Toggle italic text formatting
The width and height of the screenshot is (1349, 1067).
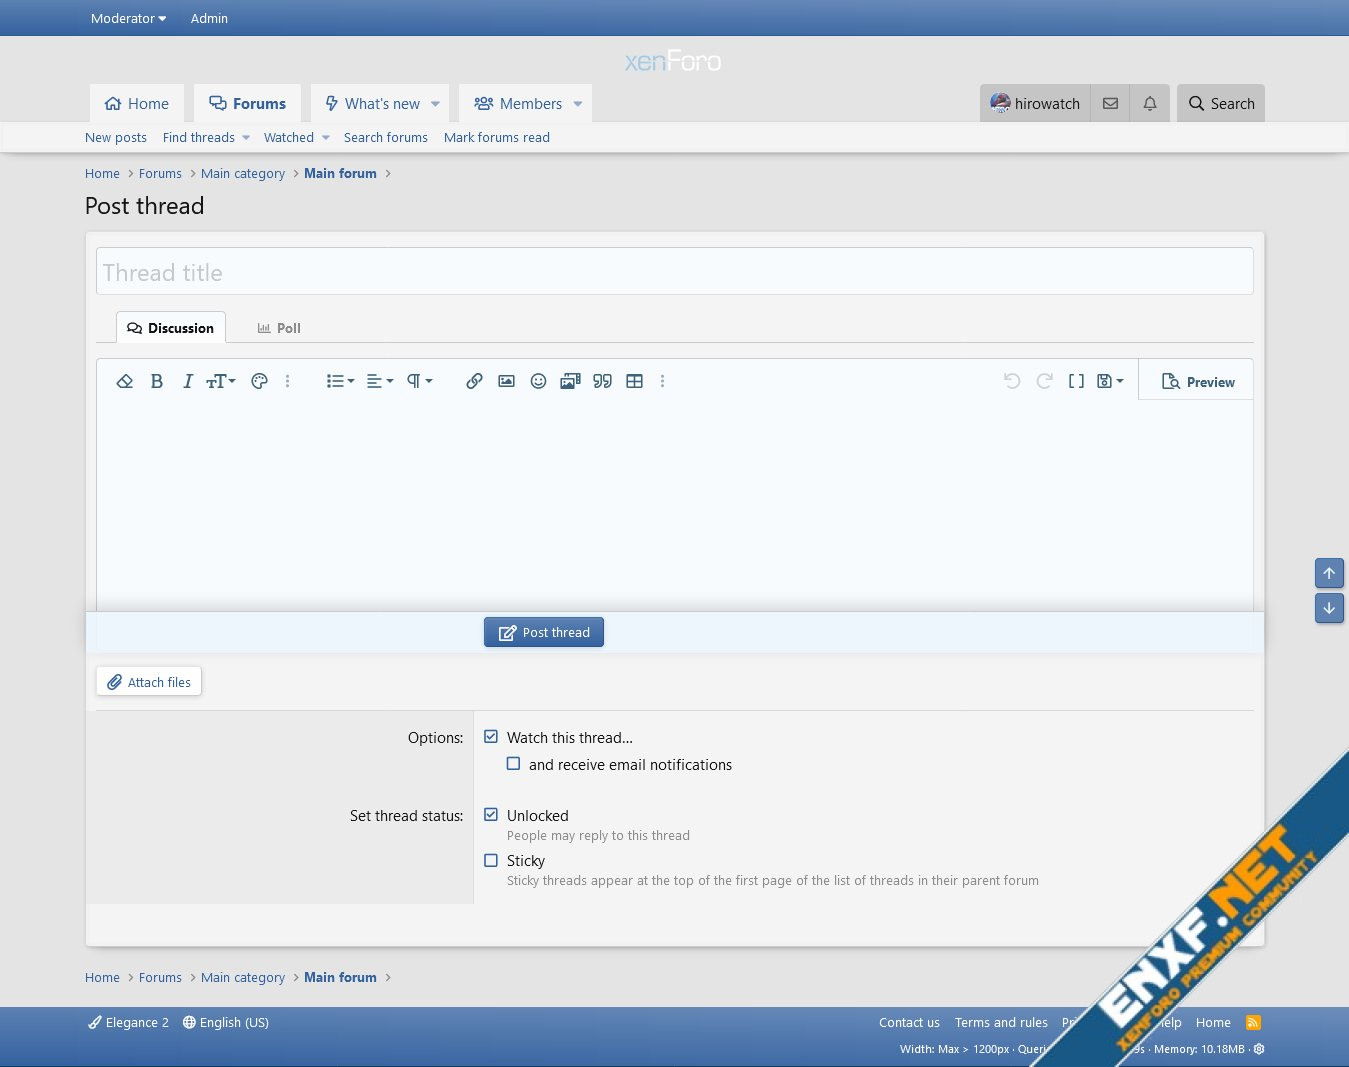(x=187, y=381)
